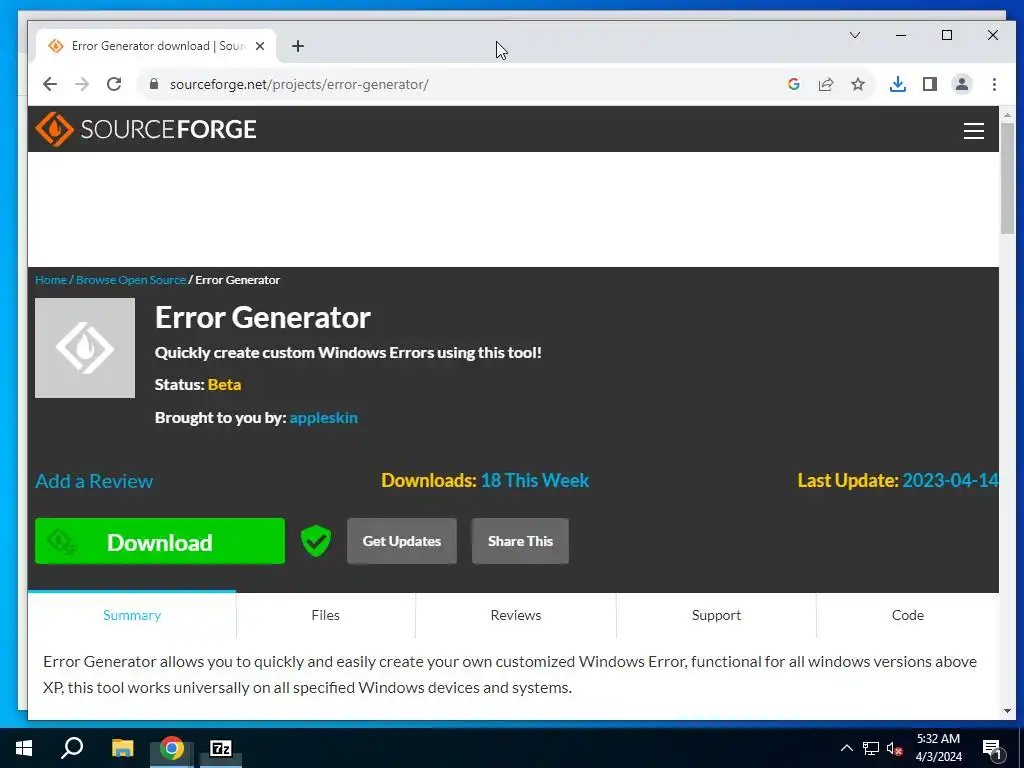Click the network tray icon
The height and width of the screenshot is (768, 1024).
pos(871,748)
